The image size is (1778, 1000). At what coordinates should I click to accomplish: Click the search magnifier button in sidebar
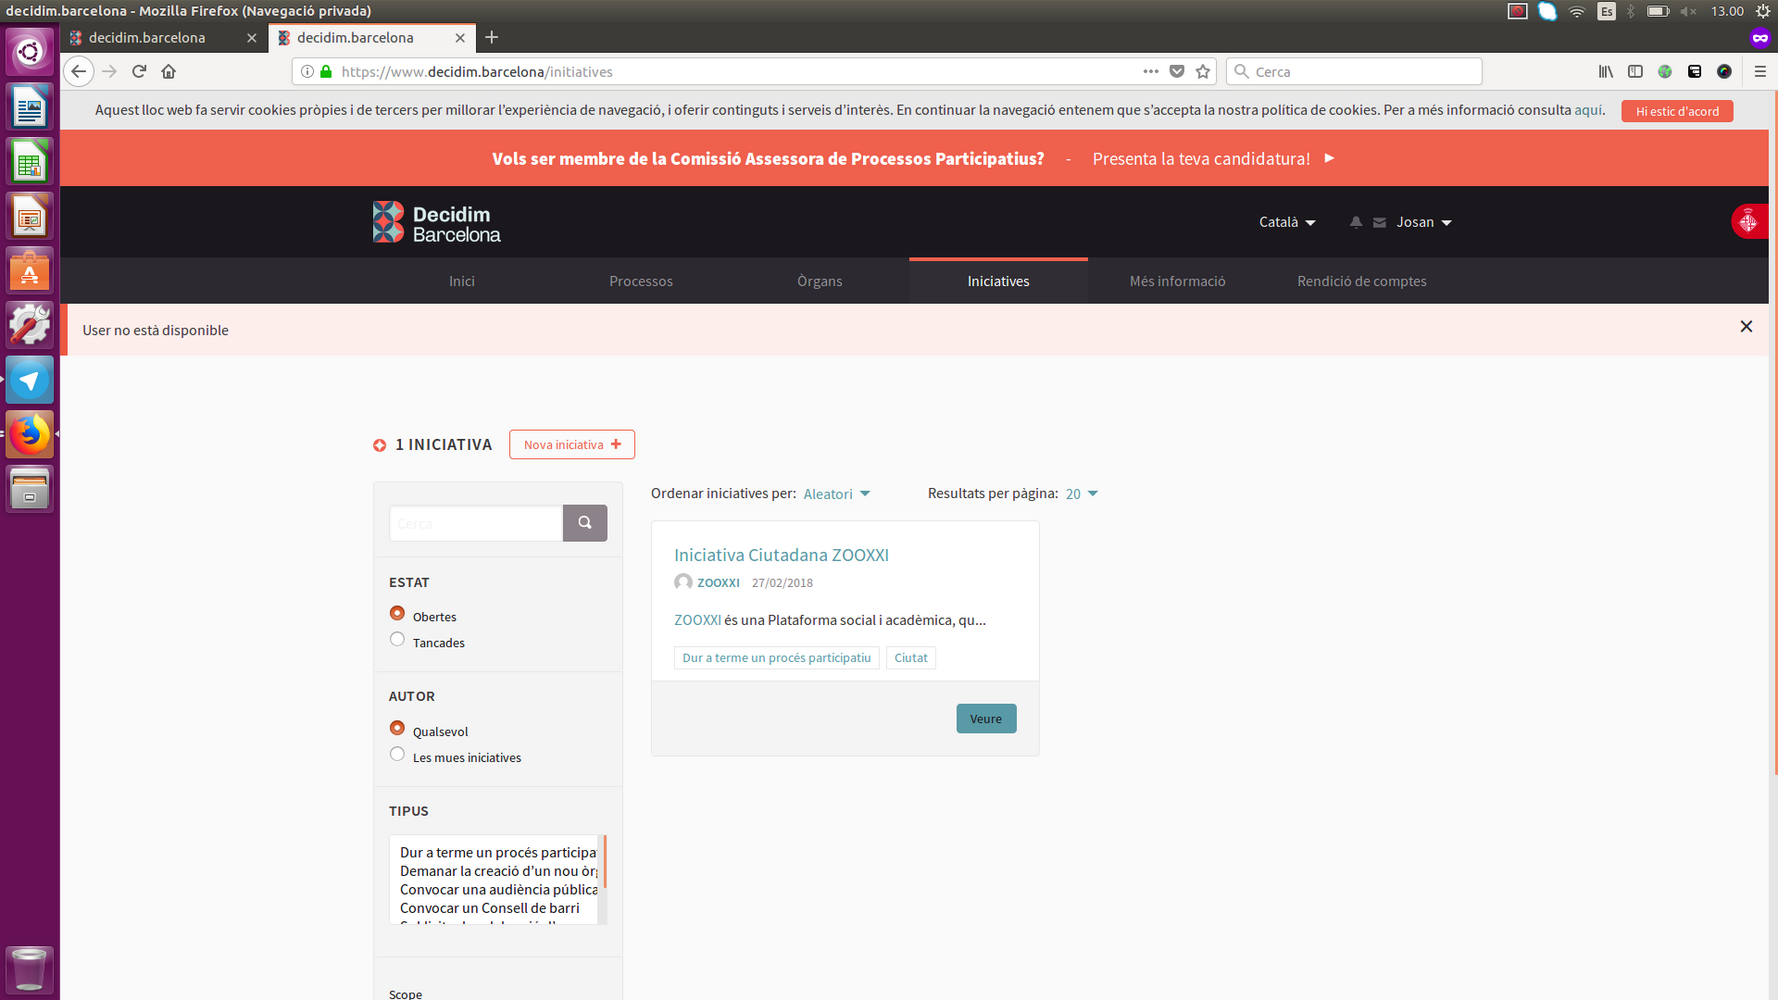584,523
